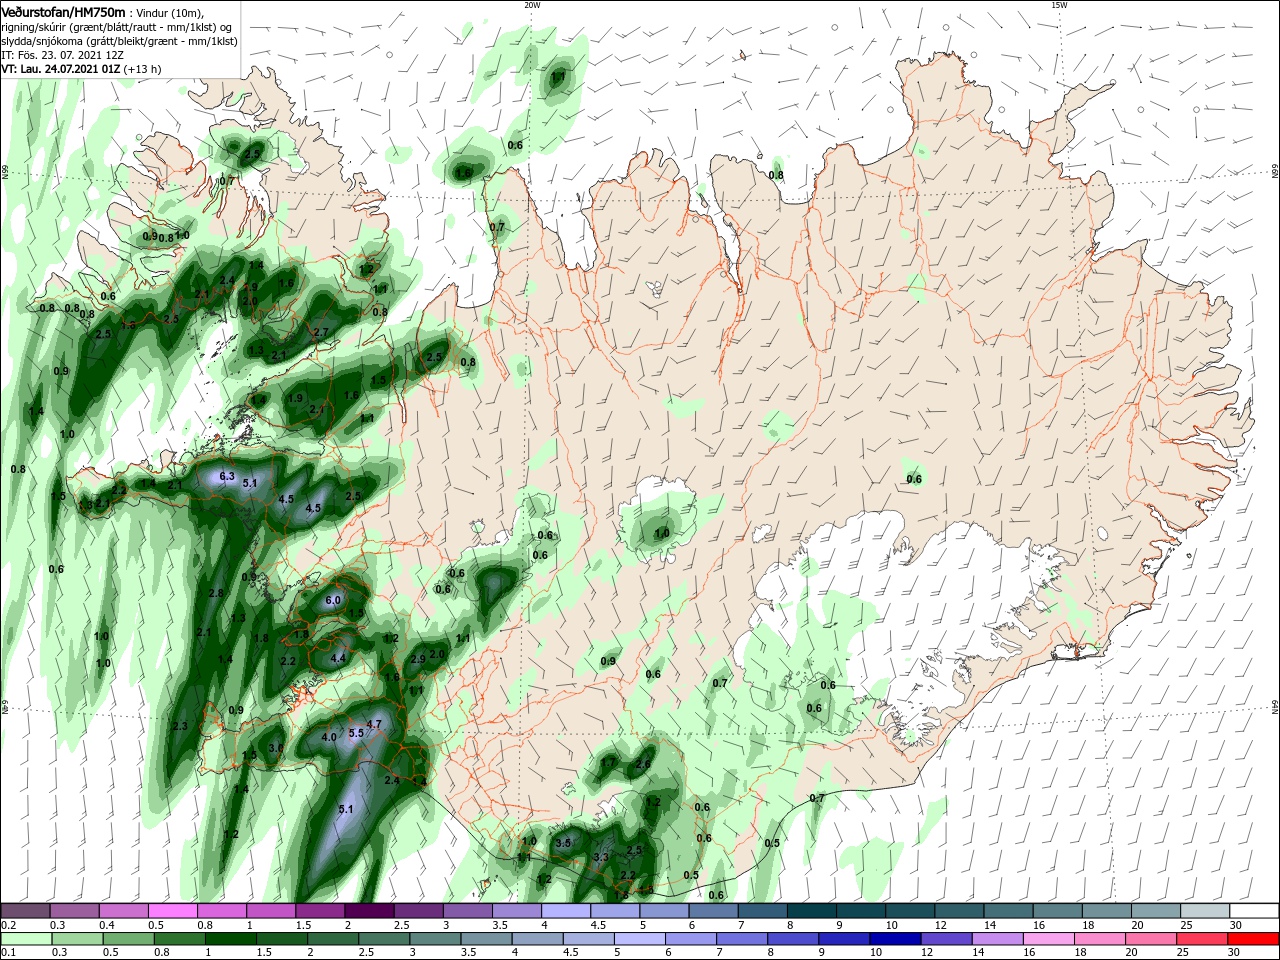Select the lightest green 0.1 rain scale swatch
Viewport: 1280px width, 960px height.
pyautogui.click(x=25, y=939)
